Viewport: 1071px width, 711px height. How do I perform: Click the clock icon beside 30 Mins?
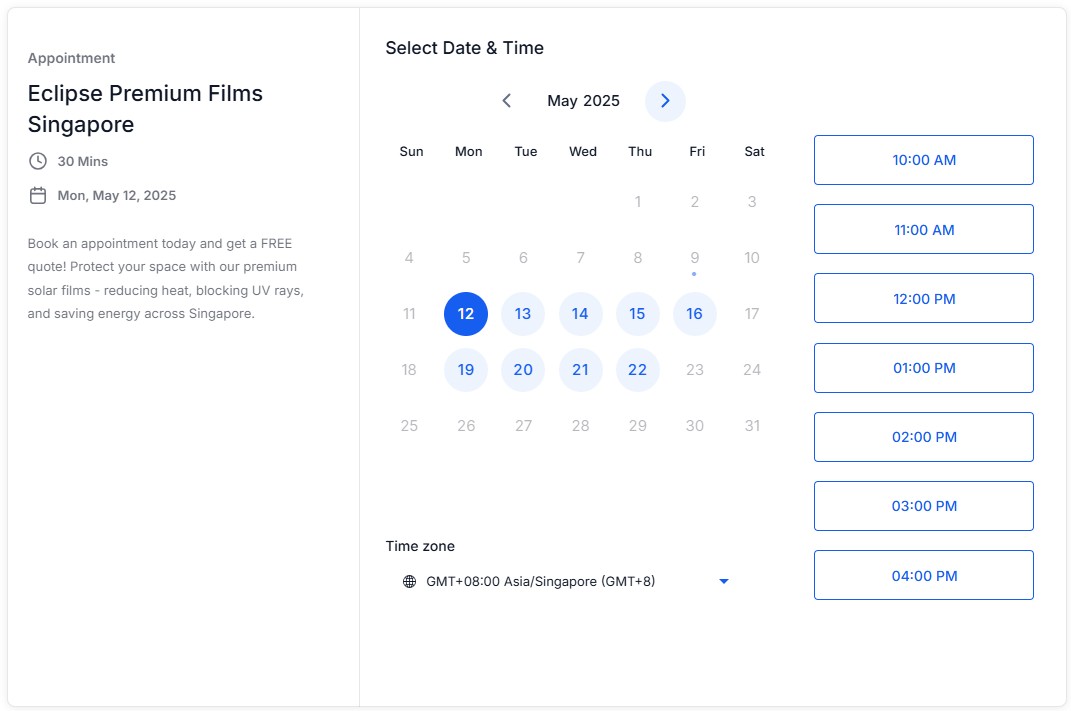tap(38, 161)
